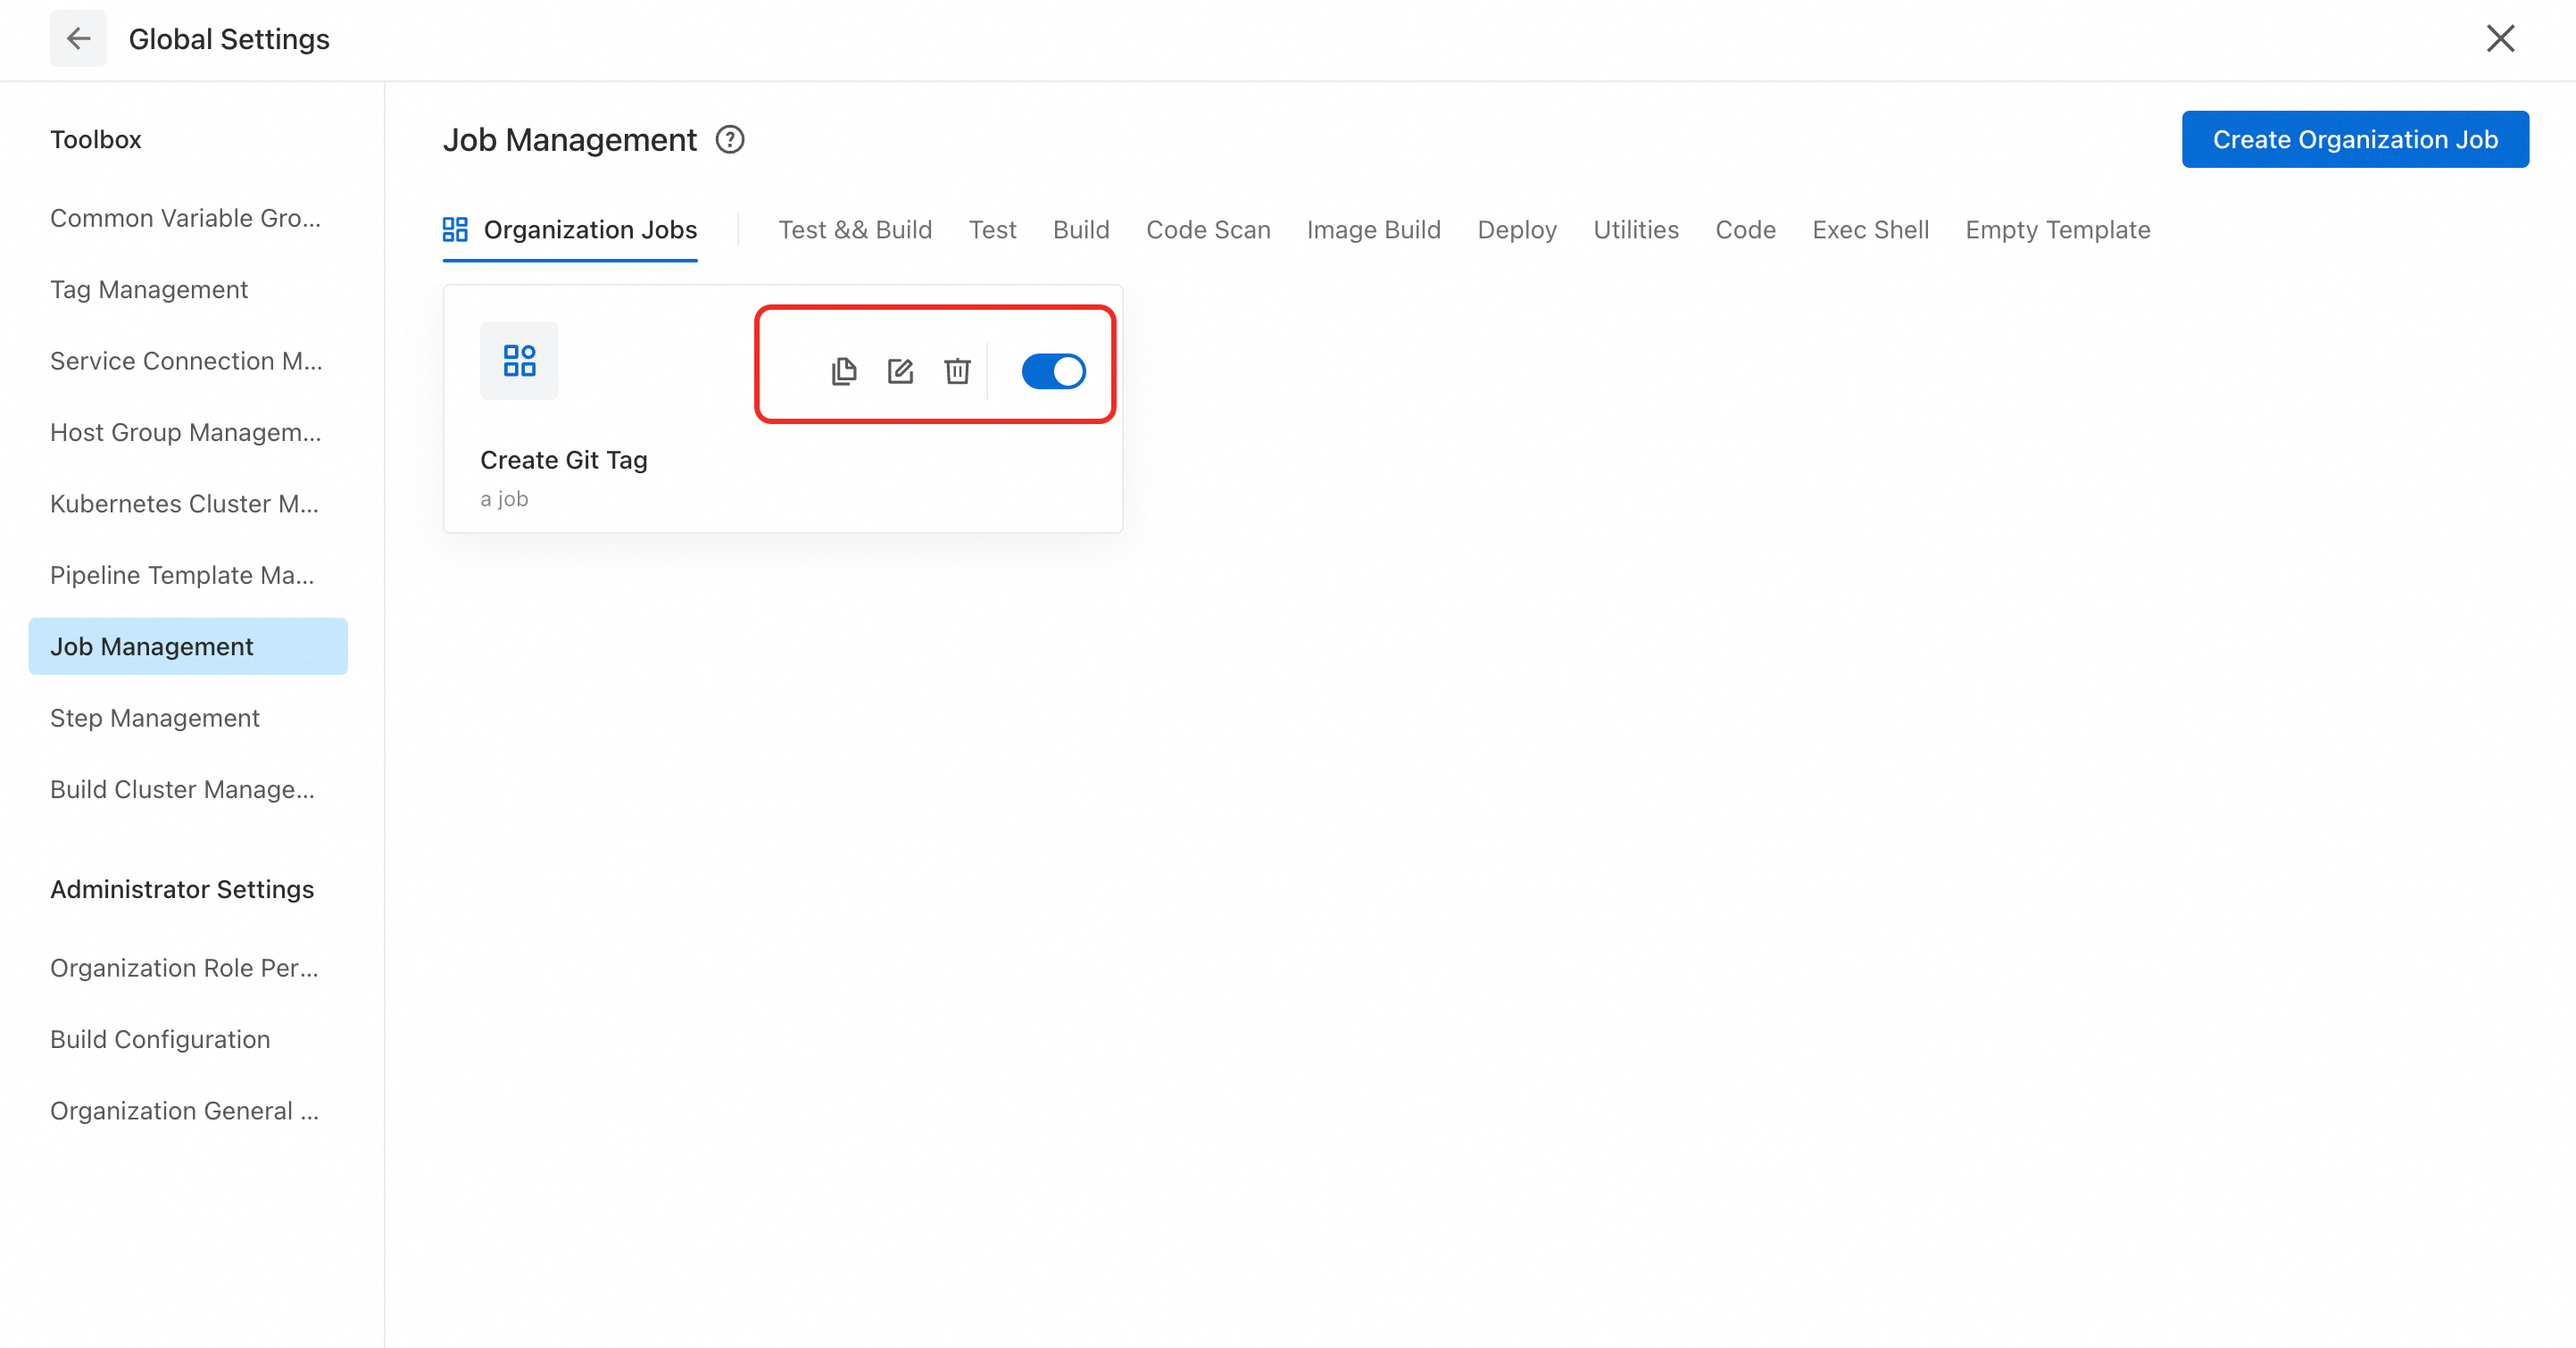The image size is (2576, 1348).
Task: Go to Build Configuration settings
Action: [160, 1039]
